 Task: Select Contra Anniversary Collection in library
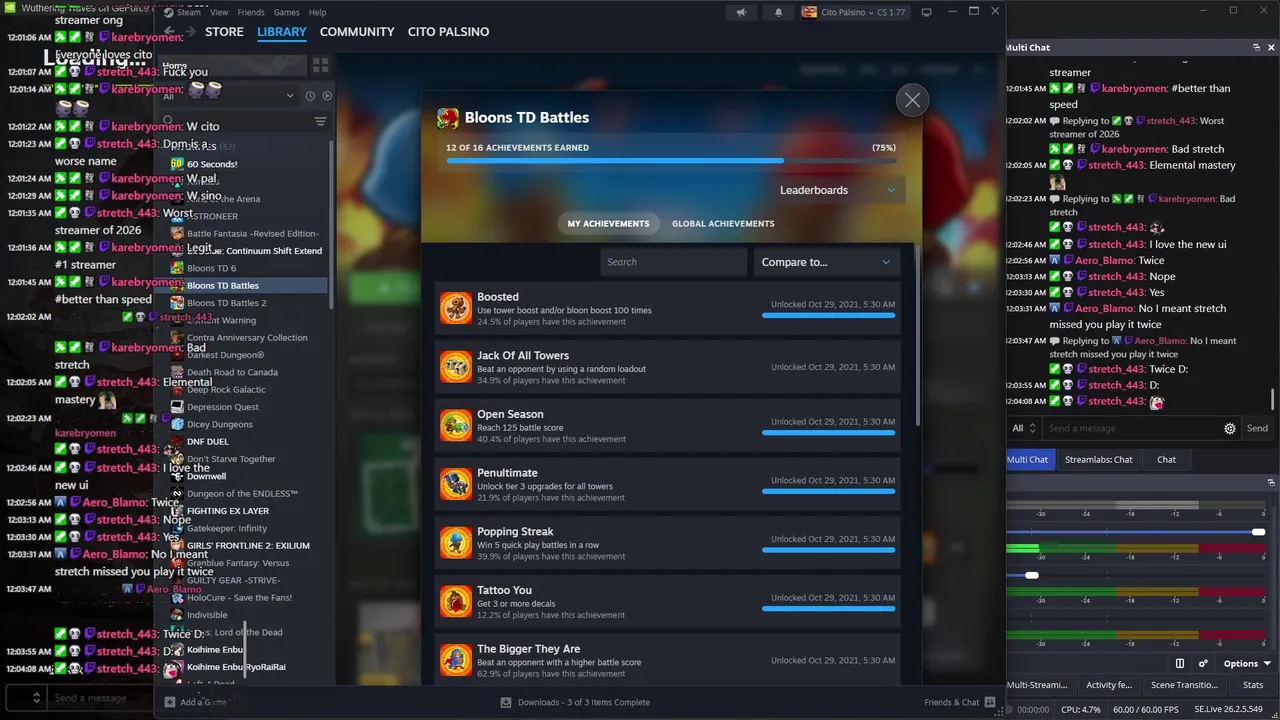(247, 338)
